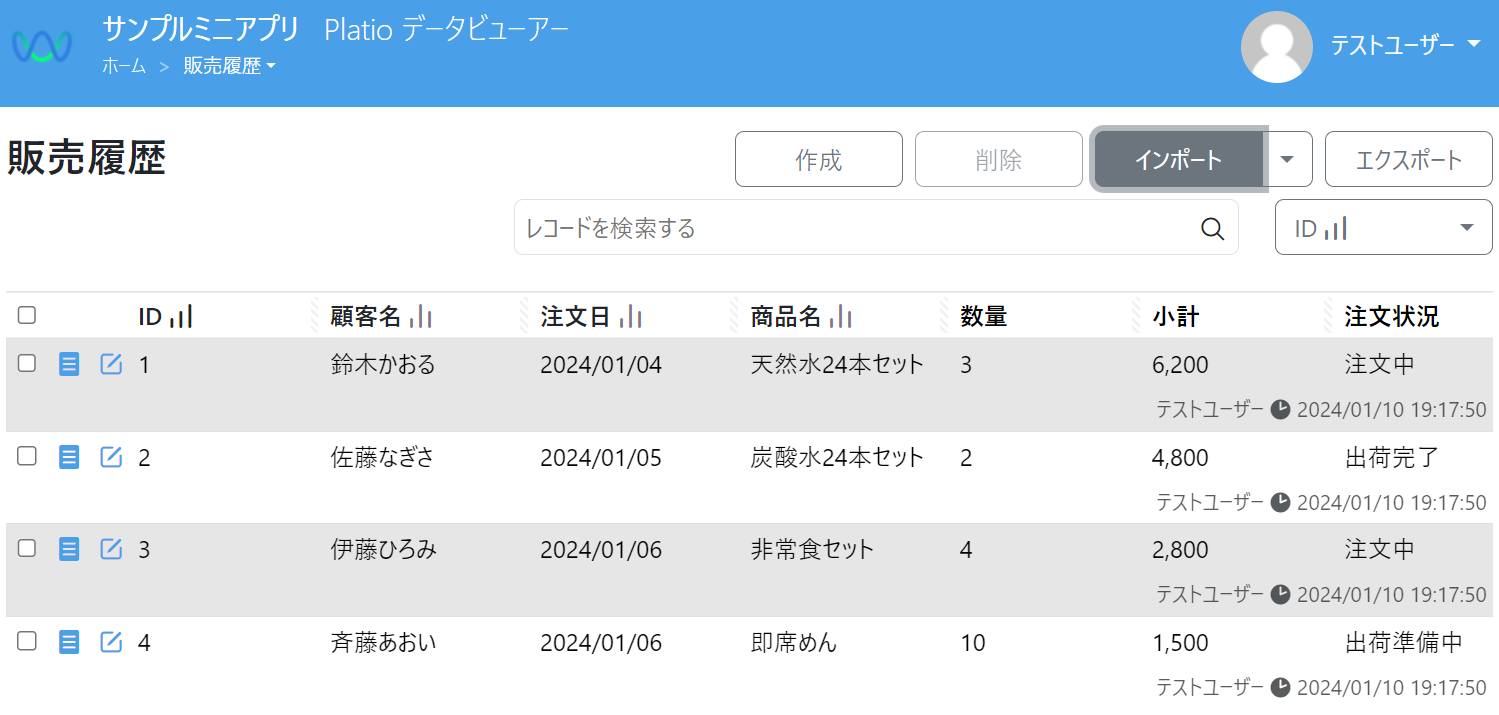Click clock icon in record 4 timestamp
Viewport: 1499px width, 715px height.
pyautogui.click(x=1280, y=687)
